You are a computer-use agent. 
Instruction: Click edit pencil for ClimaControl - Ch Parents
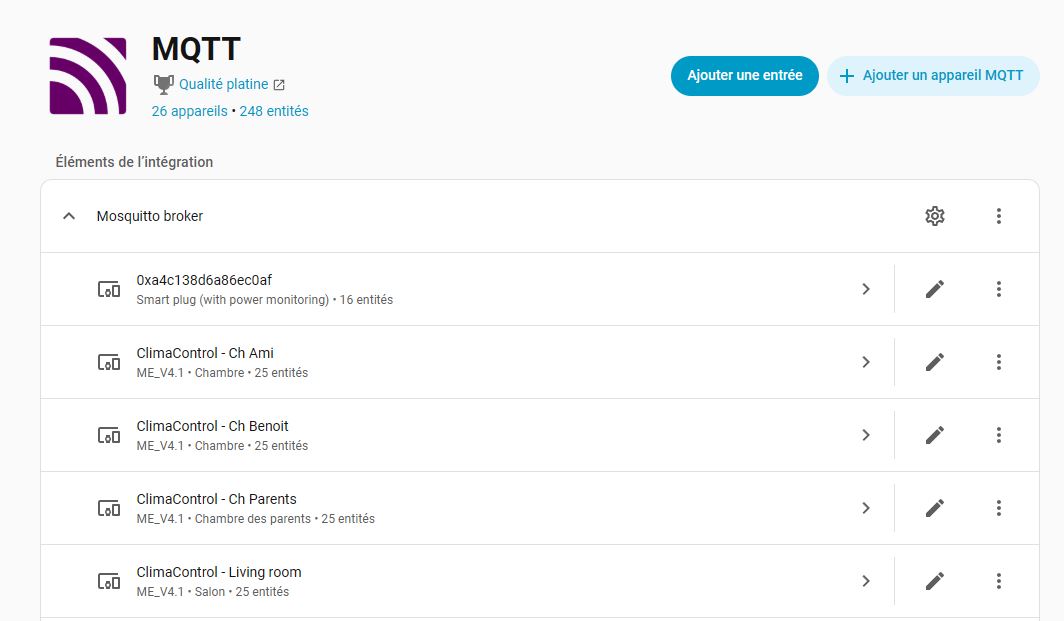click(x=934, y=508)
